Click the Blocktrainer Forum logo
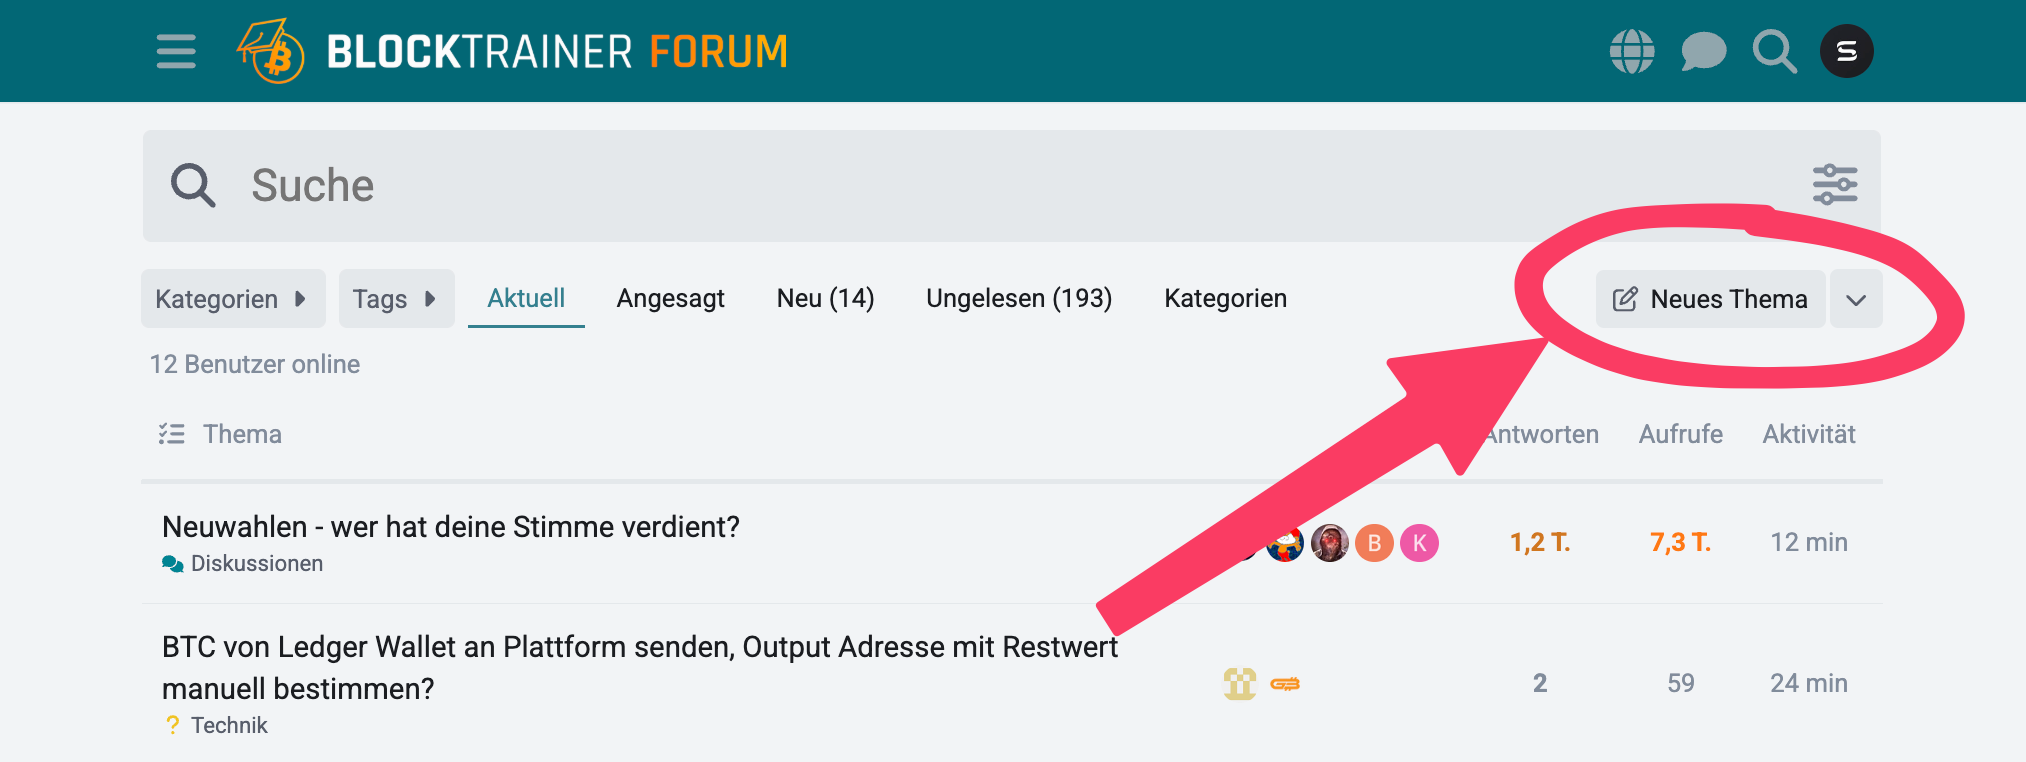Screen dimensions: 2026x762 512,51
